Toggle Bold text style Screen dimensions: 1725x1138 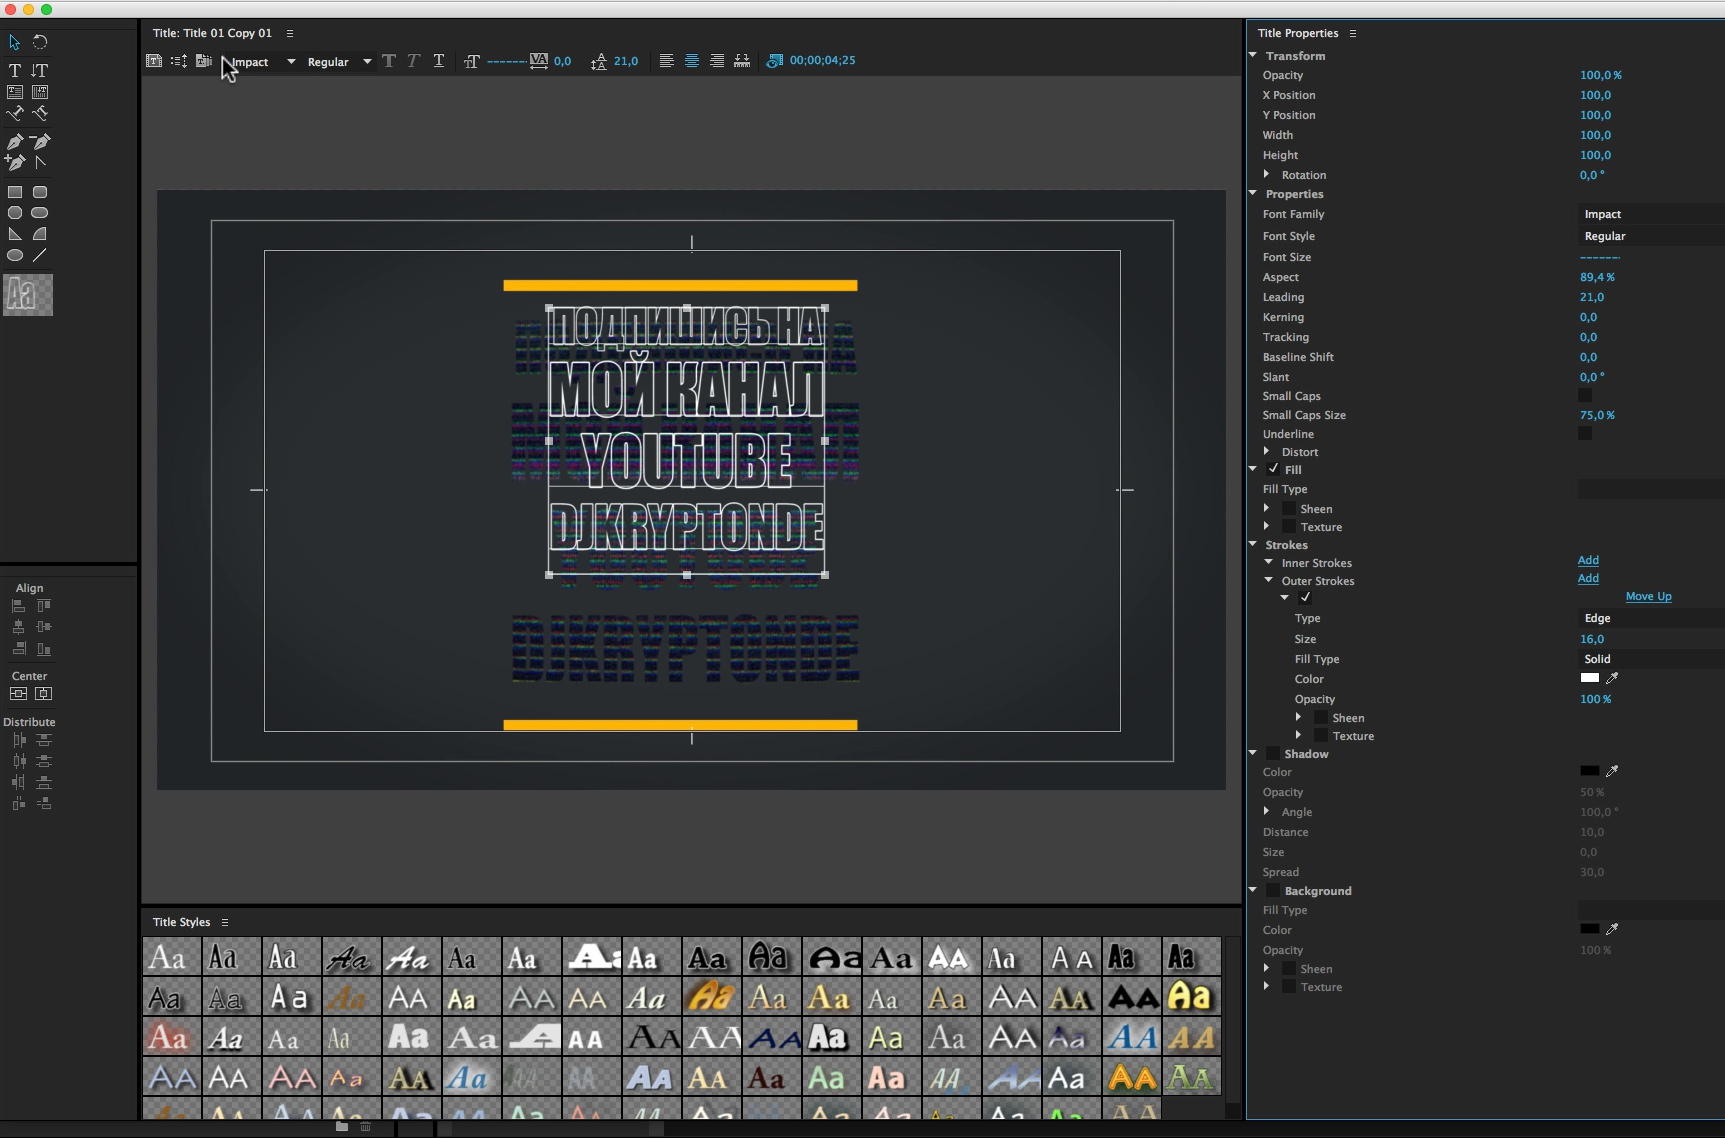[389, 61]
